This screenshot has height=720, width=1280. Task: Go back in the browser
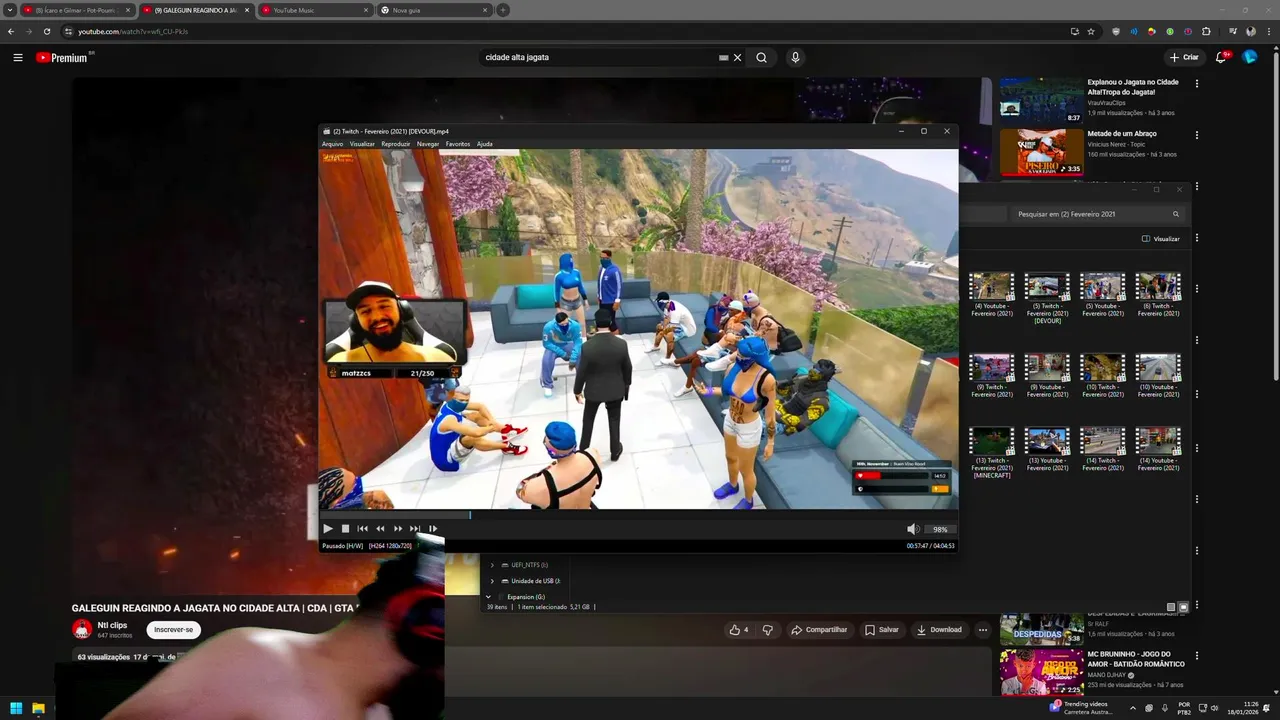[11, 31]
